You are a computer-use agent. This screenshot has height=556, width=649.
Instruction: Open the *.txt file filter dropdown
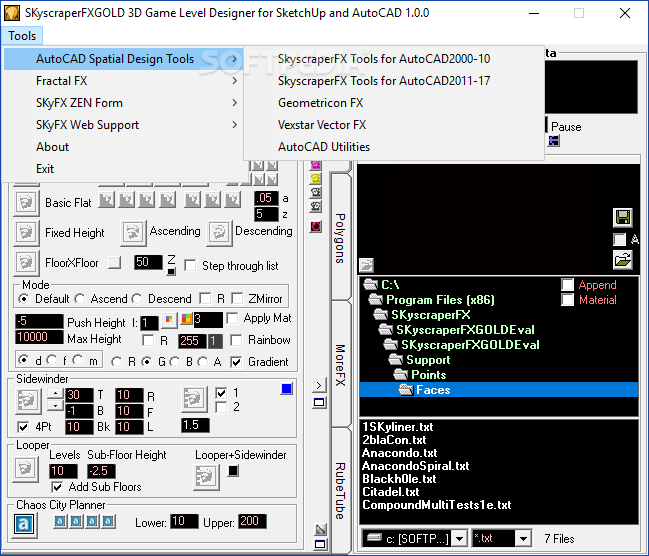pyautogui.click(x=524, y=539)
